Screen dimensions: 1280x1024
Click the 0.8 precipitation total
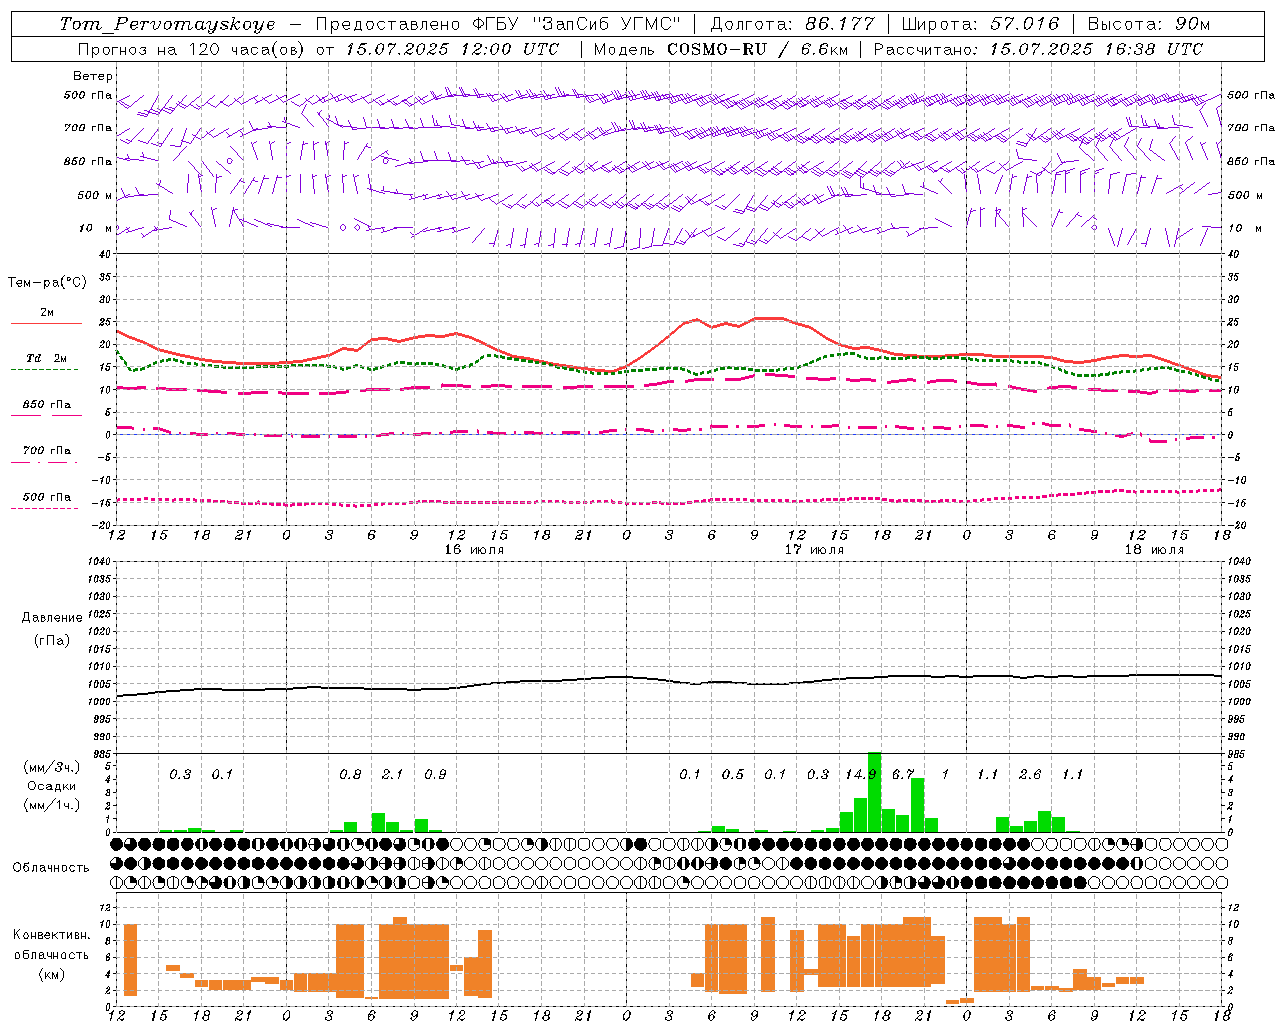coord(350,775)
